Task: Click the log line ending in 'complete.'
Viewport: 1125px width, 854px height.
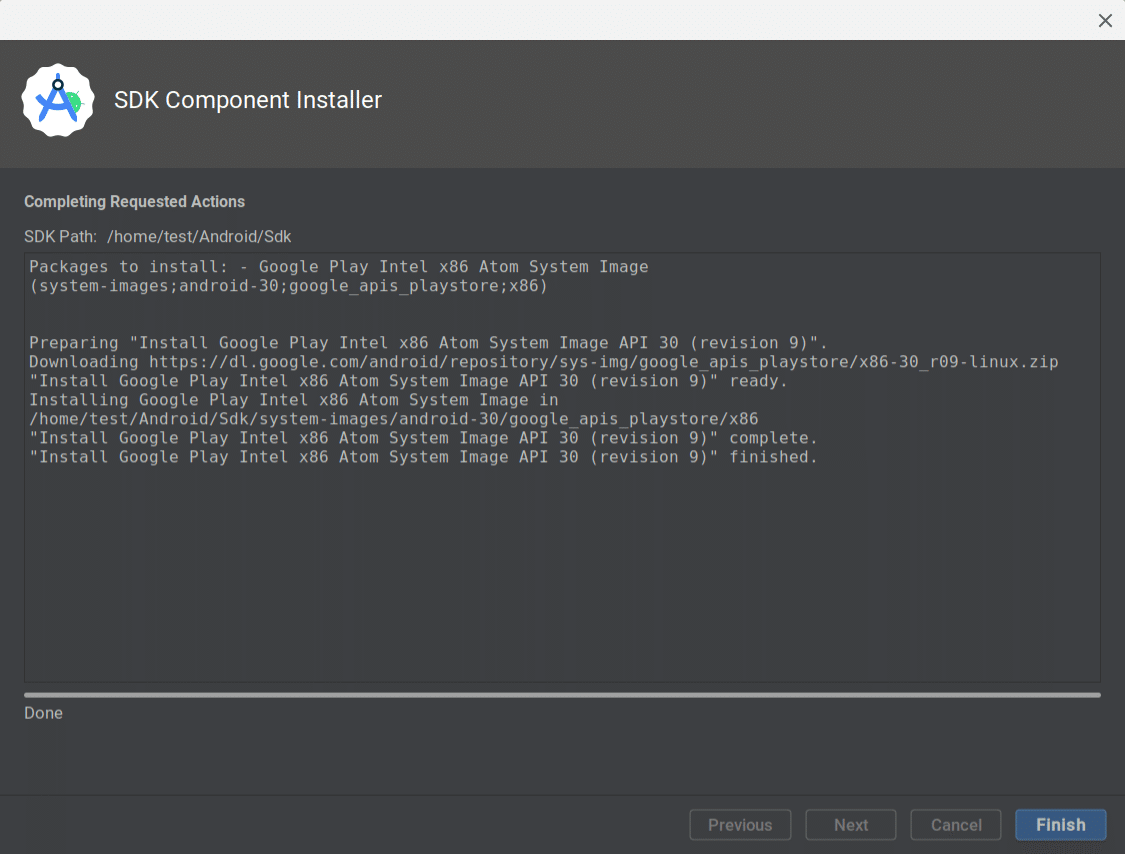Action: pyautogui.click(x=423, y=438)
